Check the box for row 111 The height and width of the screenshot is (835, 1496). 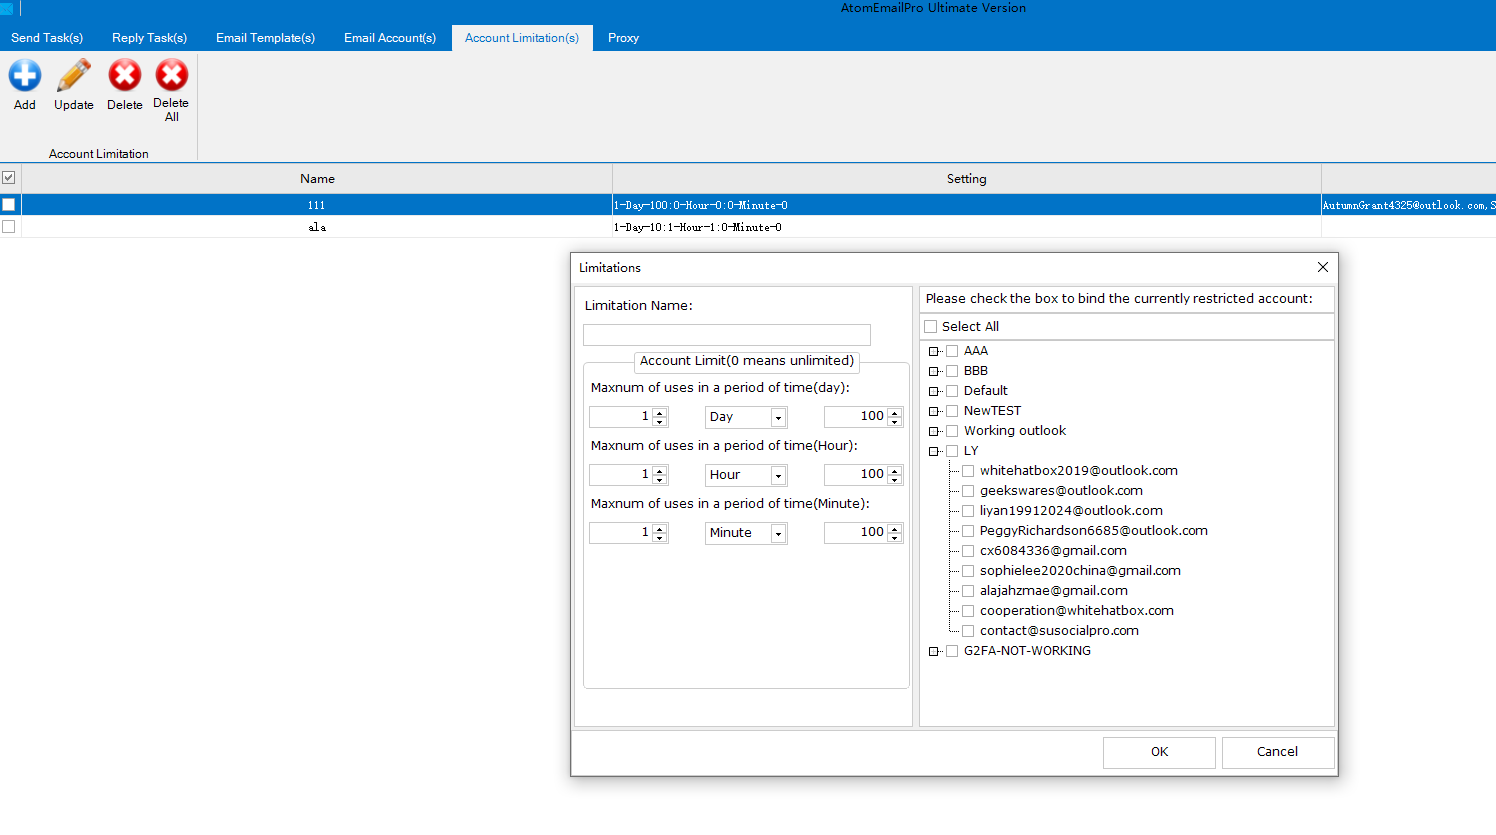pyautogui.click(x=9, y=205)
